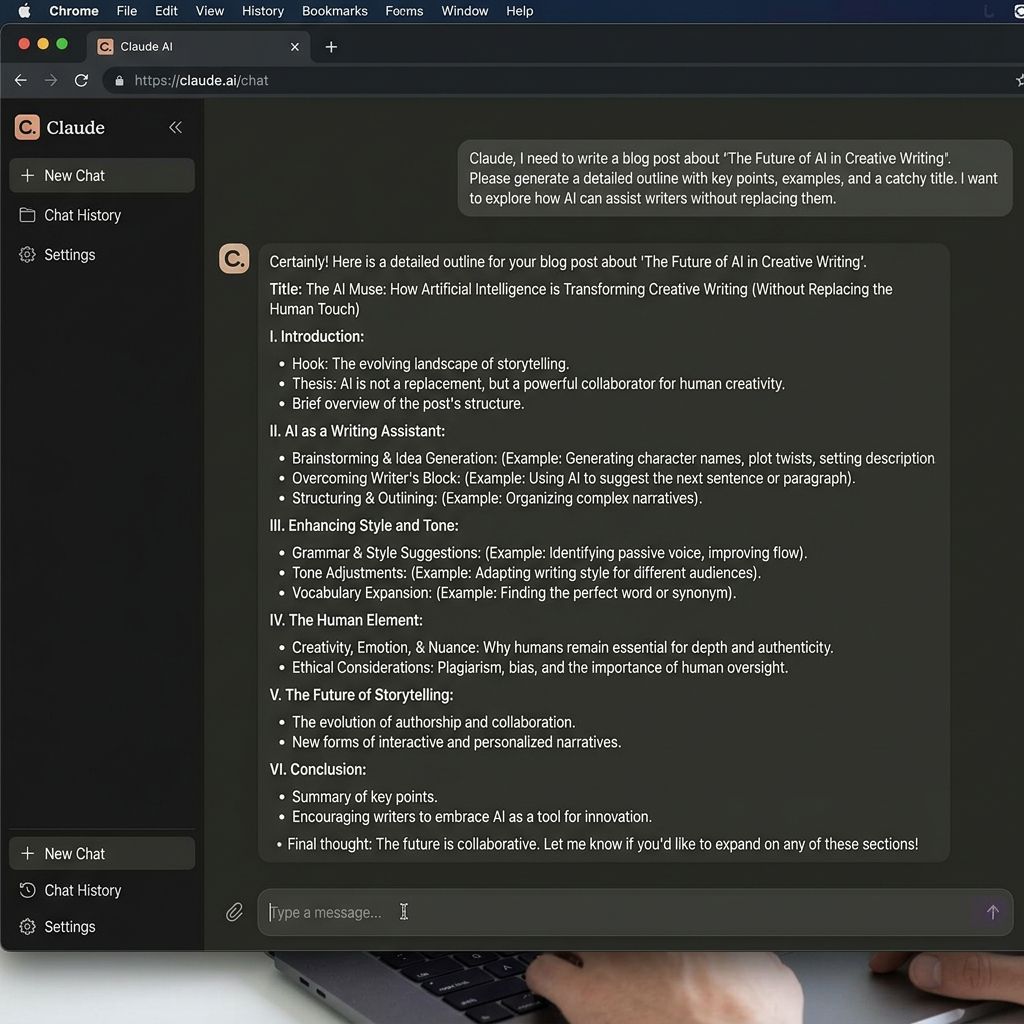Open a new browser tab with plus
Screen dimensions: 1024x1024
coord(331,47)
